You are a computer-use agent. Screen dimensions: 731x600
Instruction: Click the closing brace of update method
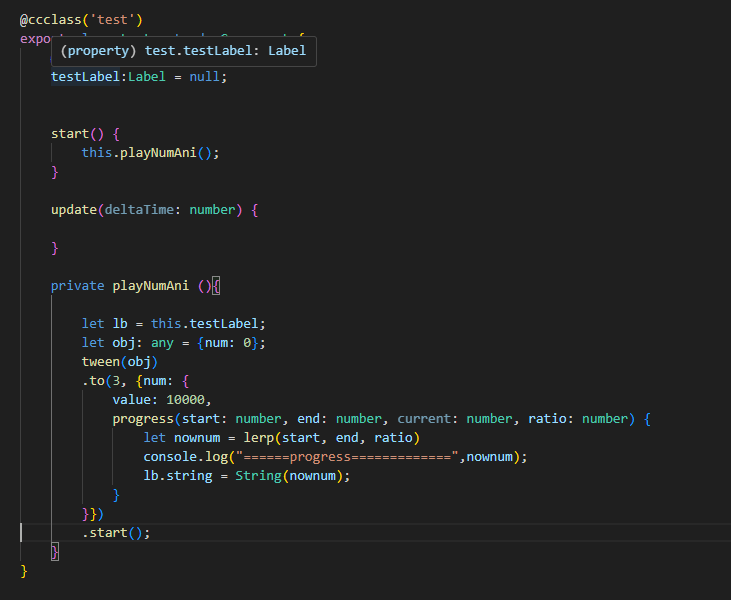55,248
